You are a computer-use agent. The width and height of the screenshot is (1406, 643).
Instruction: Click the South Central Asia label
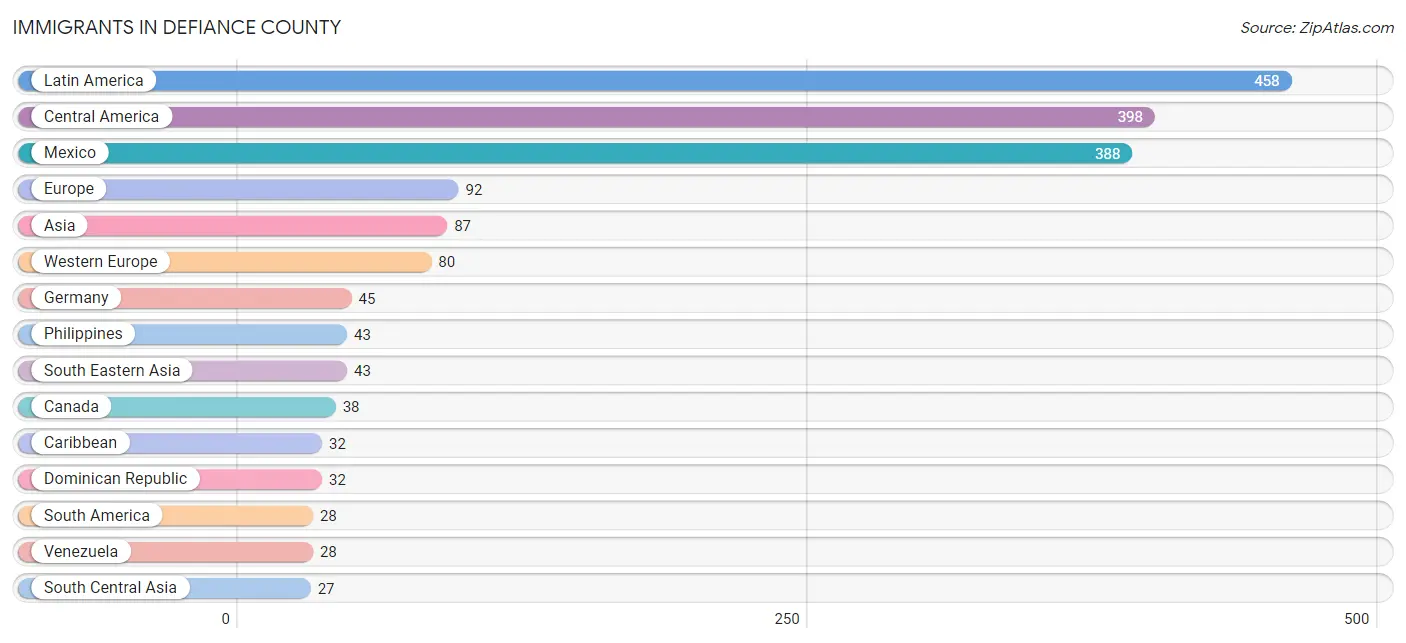pyautogui.click(x=110, y=588)
